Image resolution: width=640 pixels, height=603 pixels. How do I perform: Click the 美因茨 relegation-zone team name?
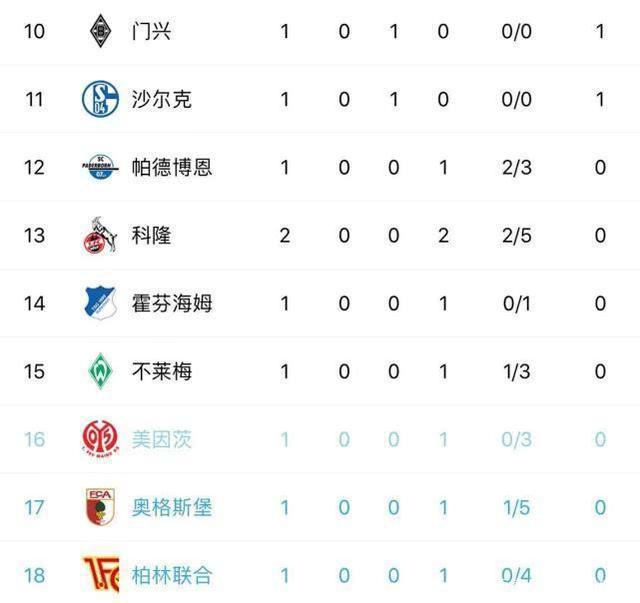pos(161,439)
